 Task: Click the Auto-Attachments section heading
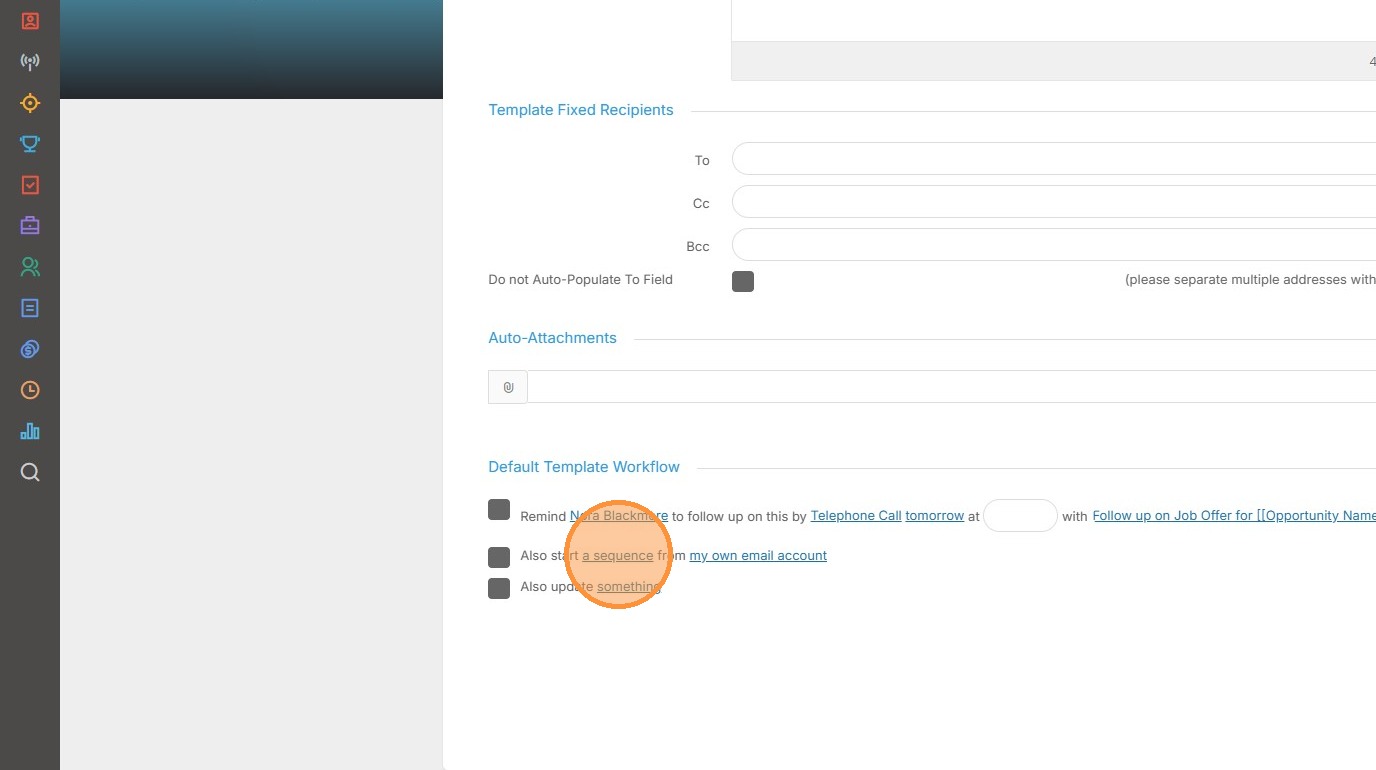(552, 338)
